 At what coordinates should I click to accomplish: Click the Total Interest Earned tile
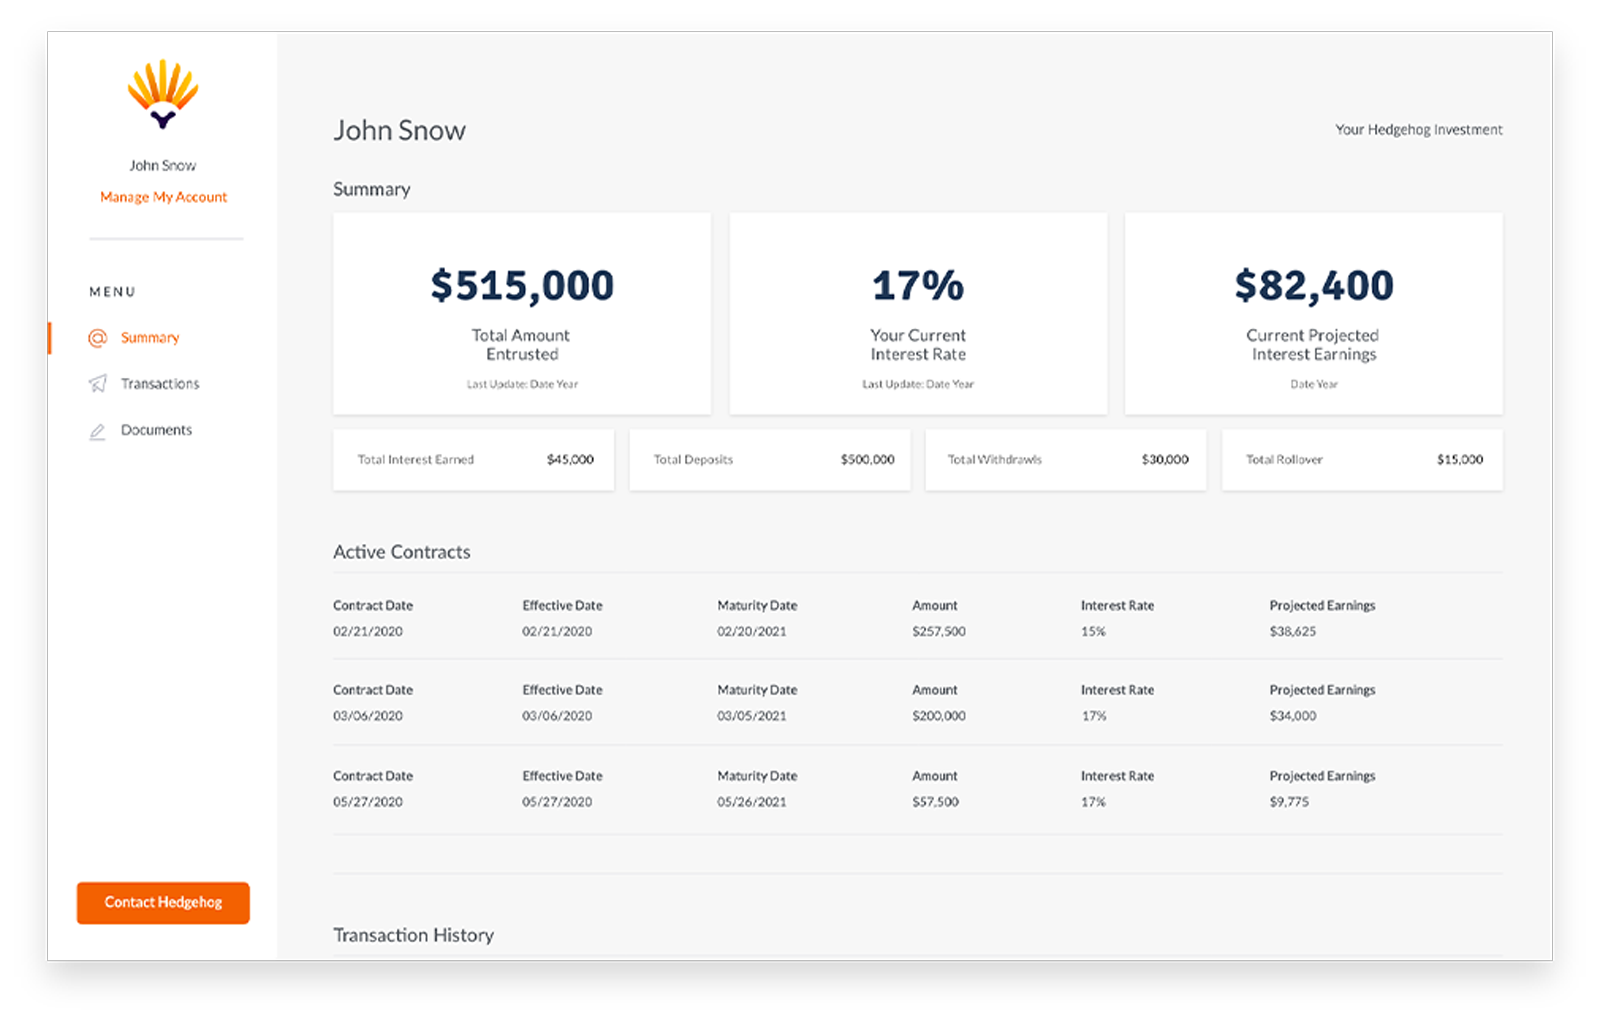click(473, 460)
